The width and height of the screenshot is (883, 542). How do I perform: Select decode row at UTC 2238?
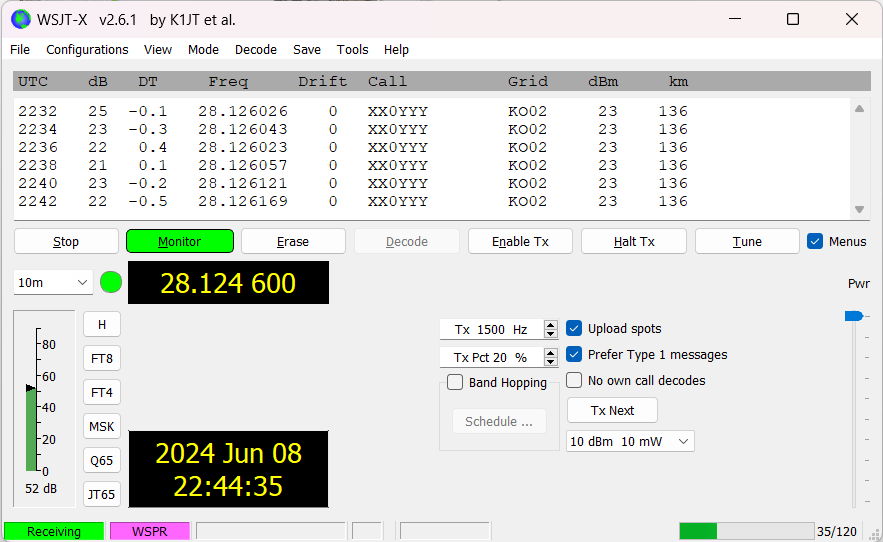pos(353,165)
